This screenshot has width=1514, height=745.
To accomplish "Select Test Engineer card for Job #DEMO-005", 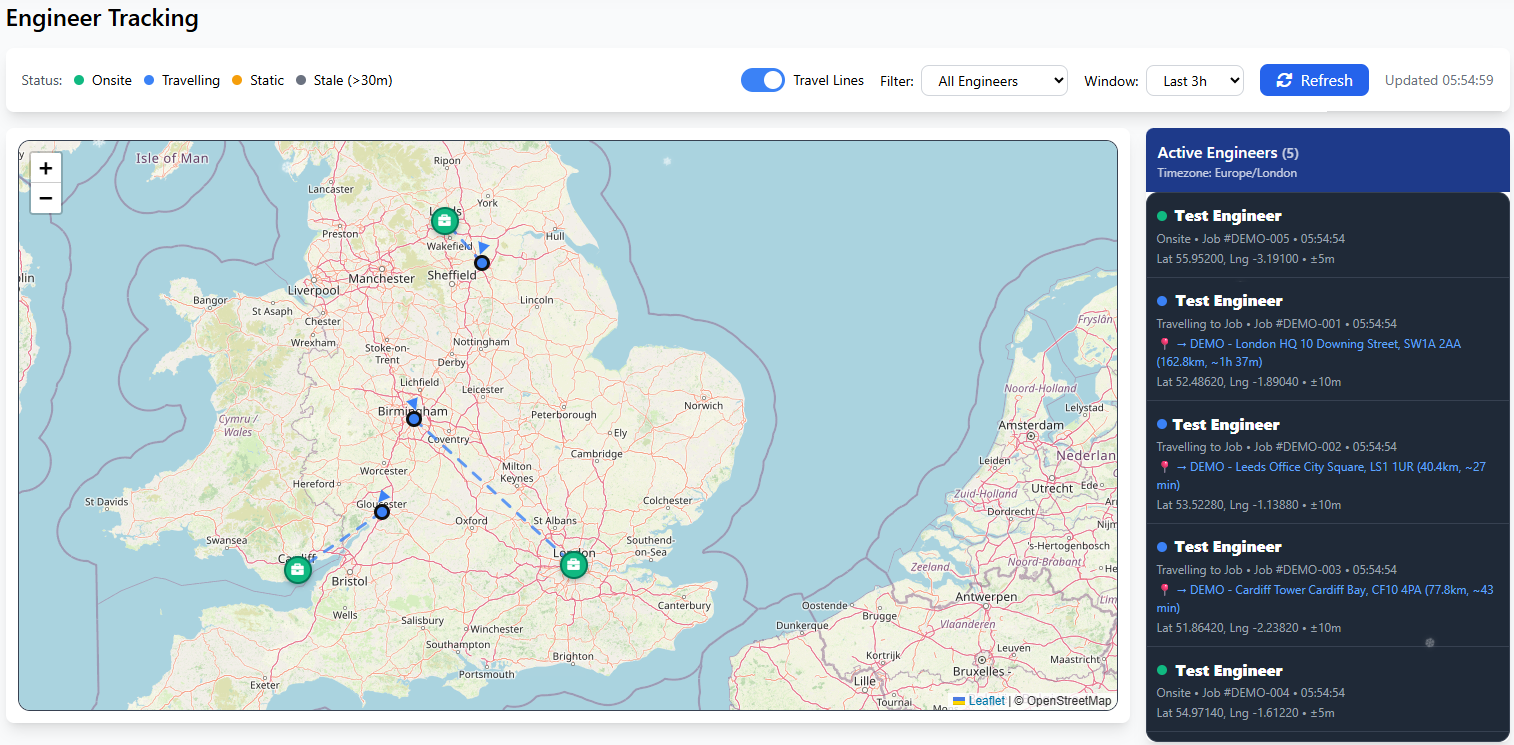I will 1327,236.
